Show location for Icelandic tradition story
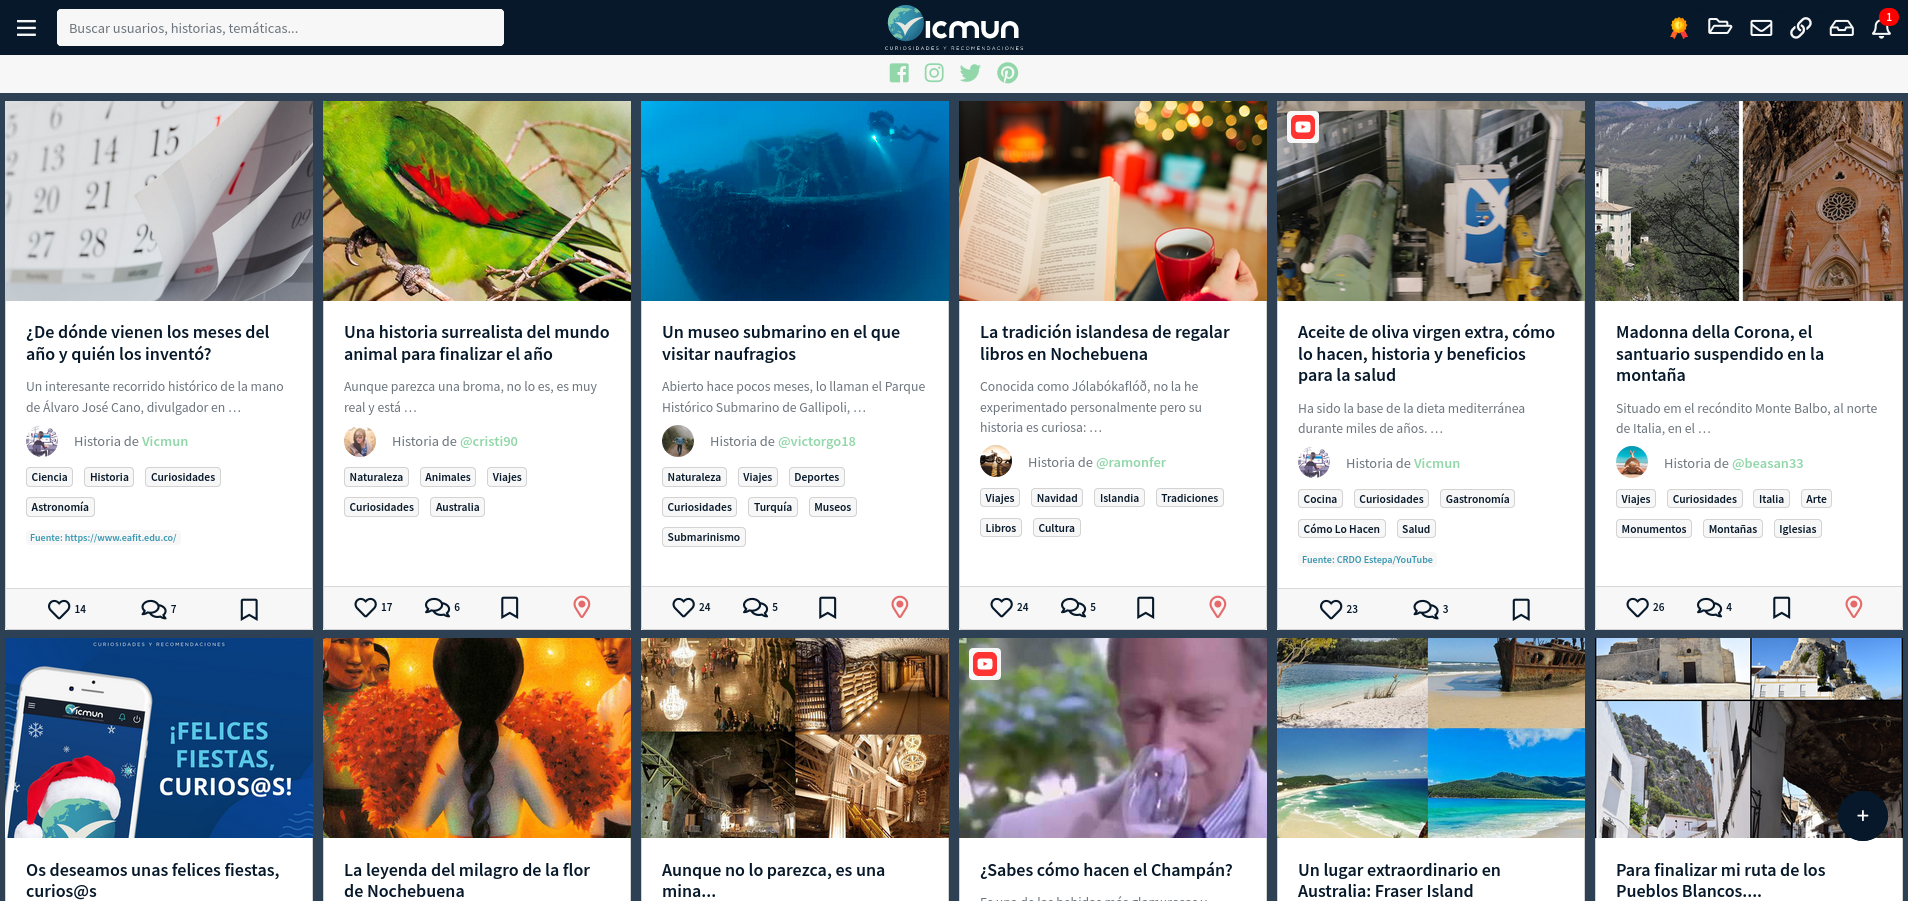The height and width of the screenshot is (901, 1908). [x=1218, y=607]
